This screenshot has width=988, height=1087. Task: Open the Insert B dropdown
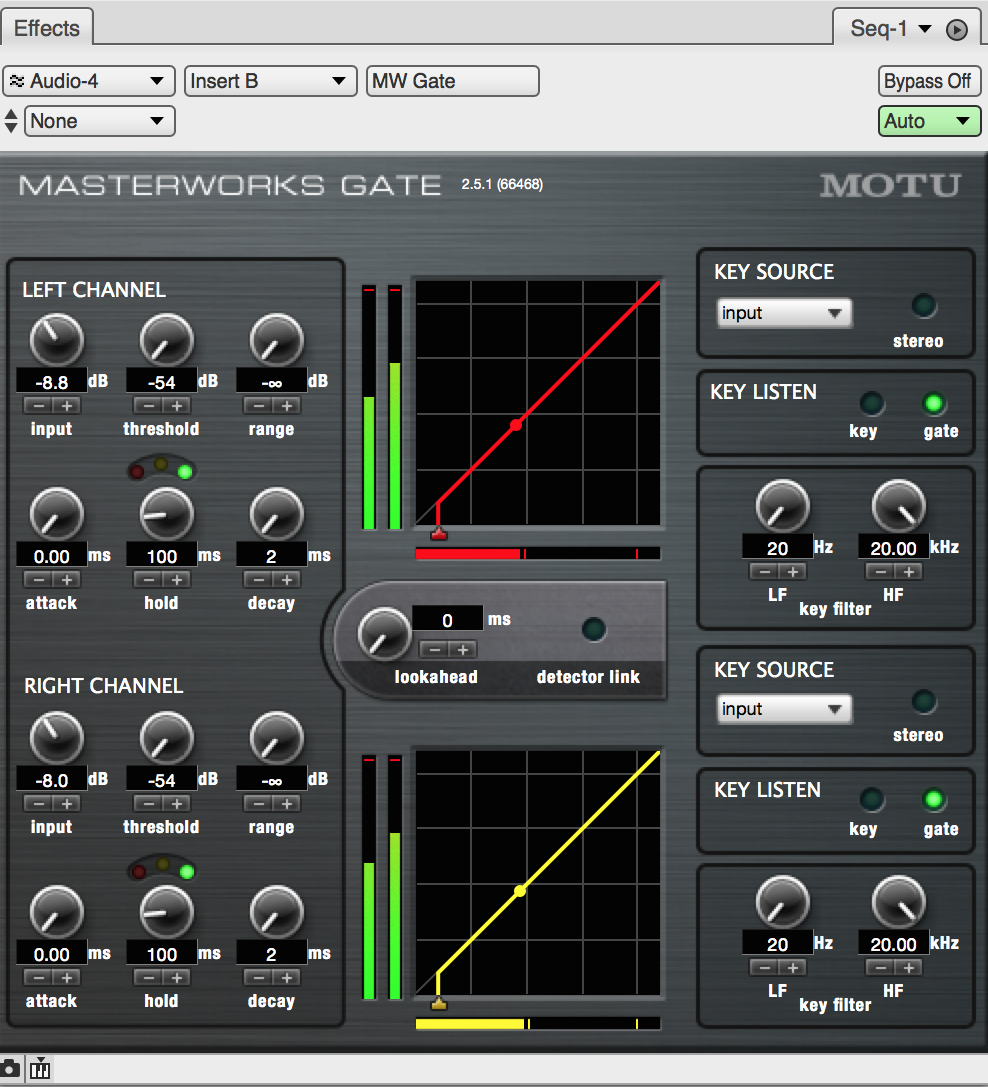[270, 81]
